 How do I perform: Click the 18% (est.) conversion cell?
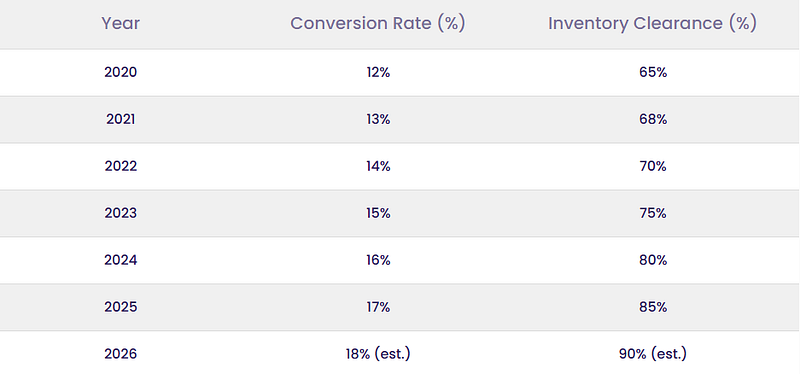point(378,354)
